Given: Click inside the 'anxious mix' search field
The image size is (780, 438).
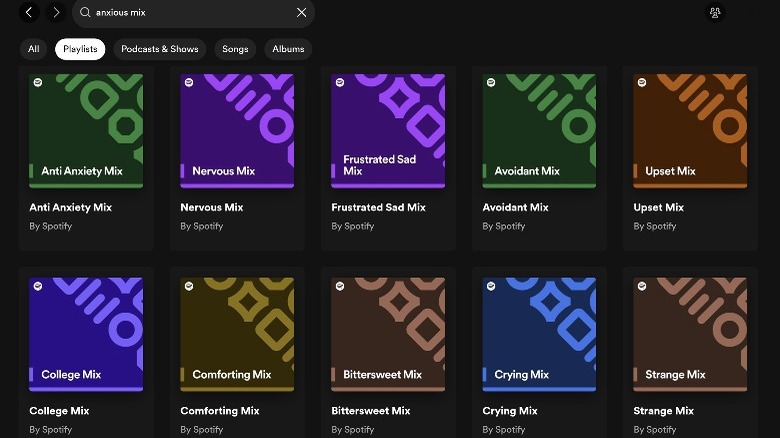Looking at the screenshot, I should (190, 13).
